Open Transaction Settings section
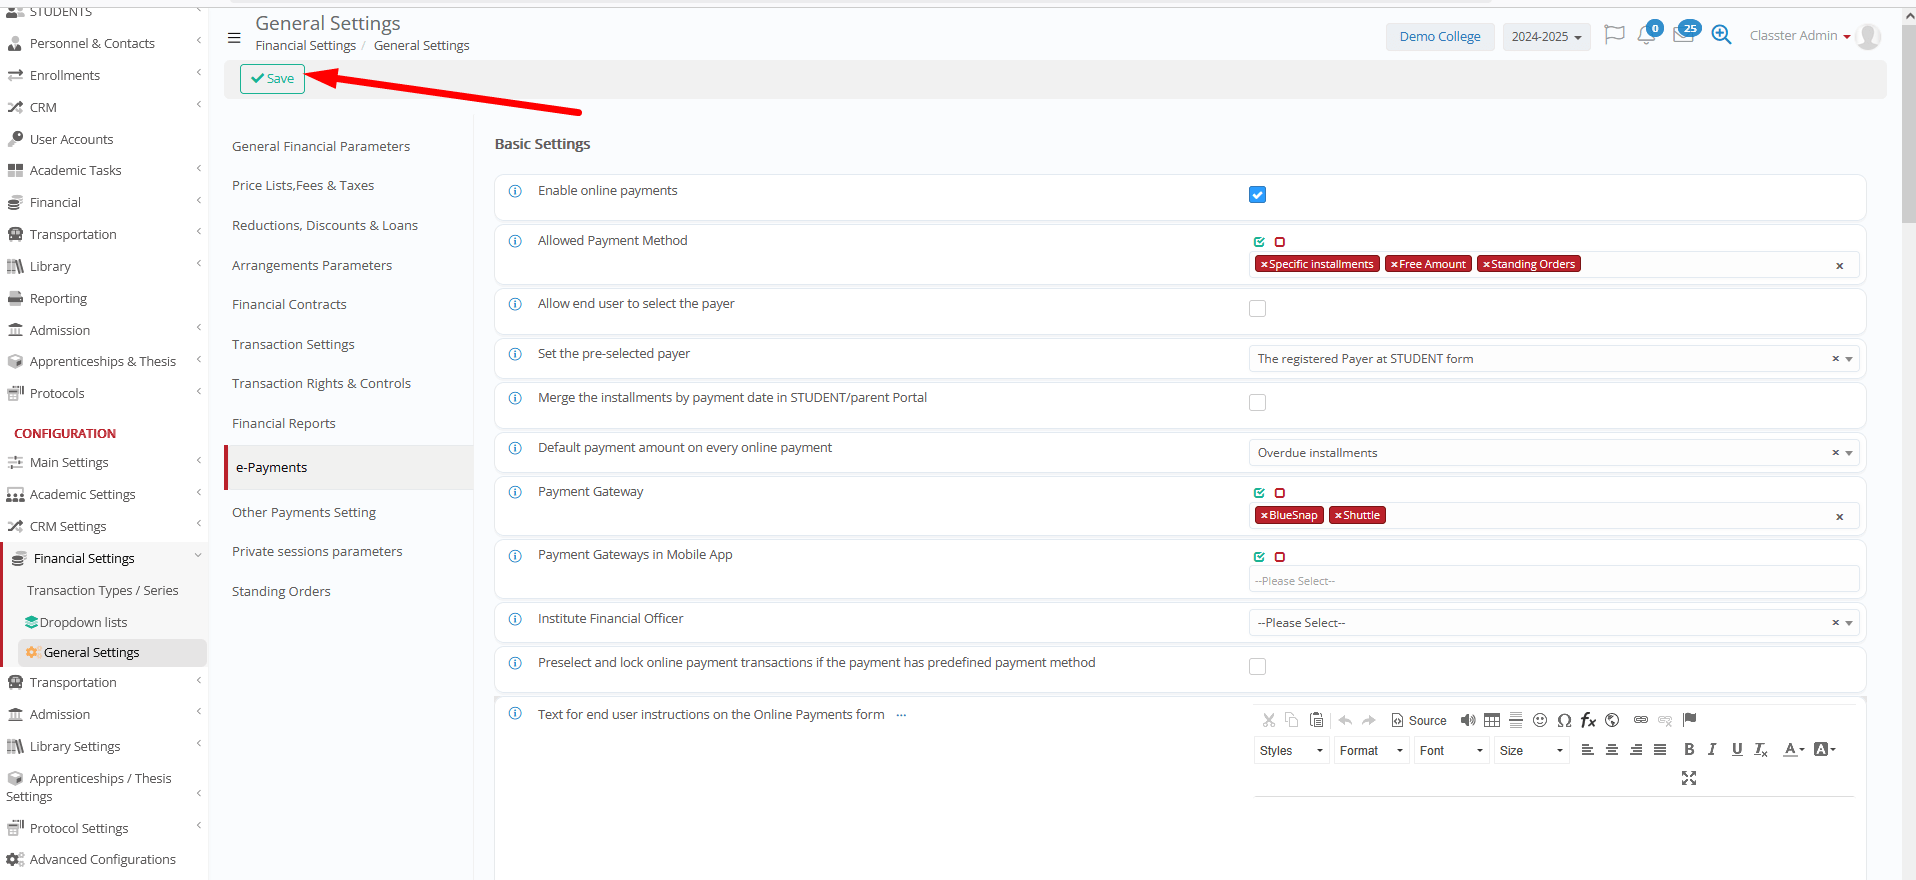1916x880 pixels. pyautogui.click(x=293, y=344)
